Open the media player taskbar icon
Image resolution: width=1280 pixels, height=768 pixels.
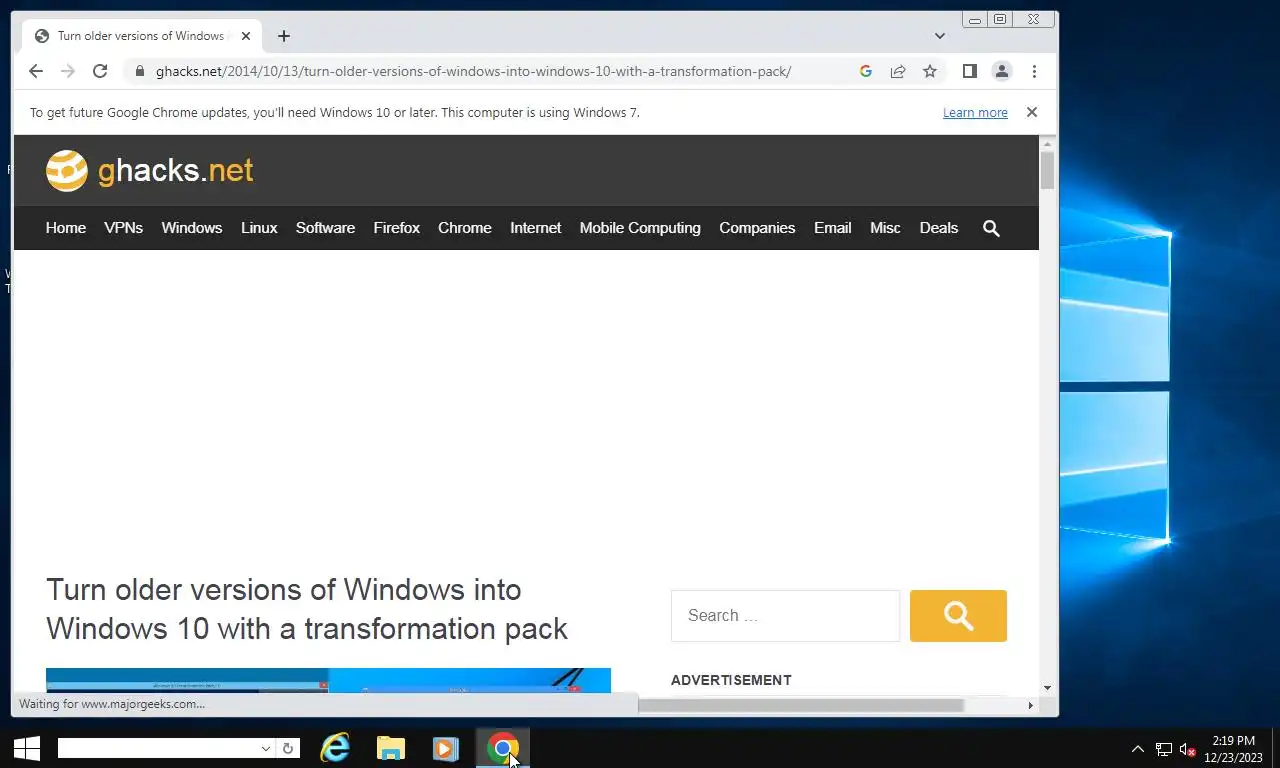click(x=445, y=748)
